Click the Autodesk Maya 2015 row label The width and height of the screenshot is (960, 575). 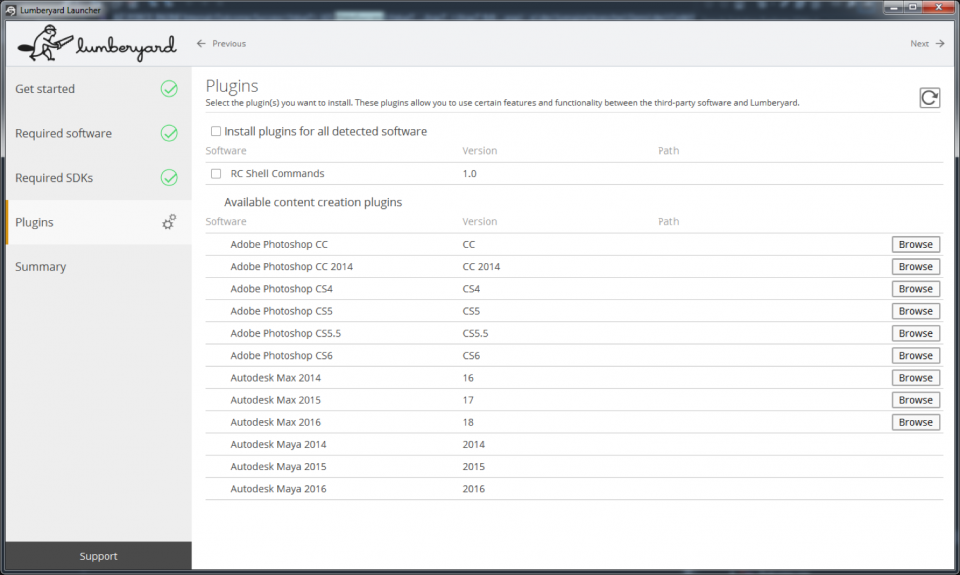tap(278, 467)
